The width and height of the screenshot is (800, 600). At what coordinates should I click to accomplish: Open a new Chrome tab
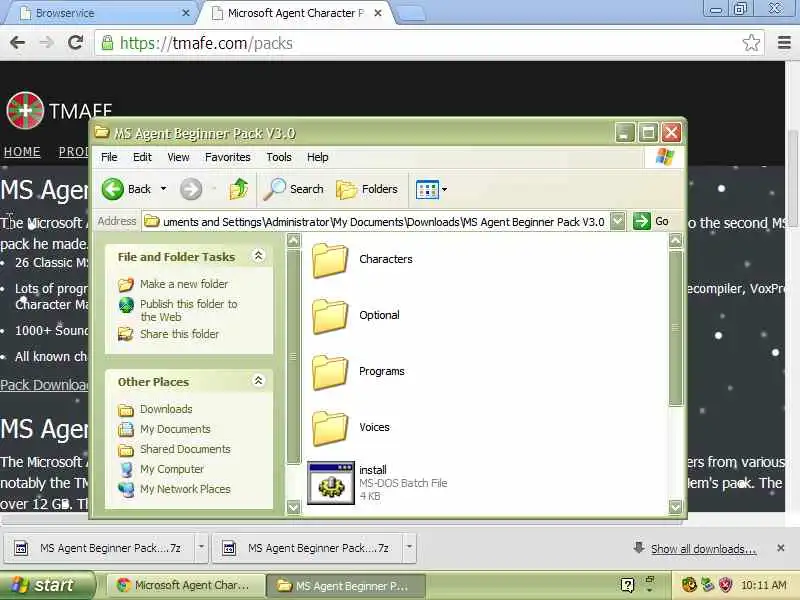411,14
